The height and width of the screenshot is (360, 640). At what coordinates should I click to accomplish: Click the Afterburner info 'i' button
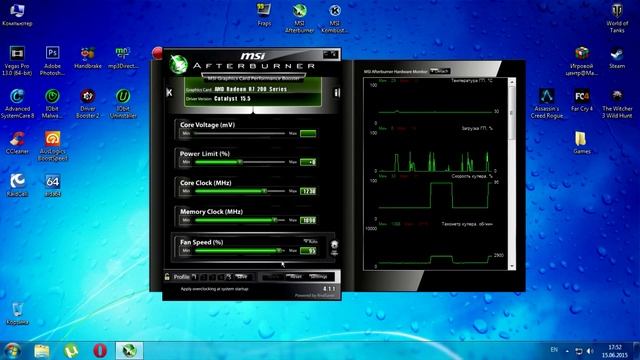click(x=337, y=93)
